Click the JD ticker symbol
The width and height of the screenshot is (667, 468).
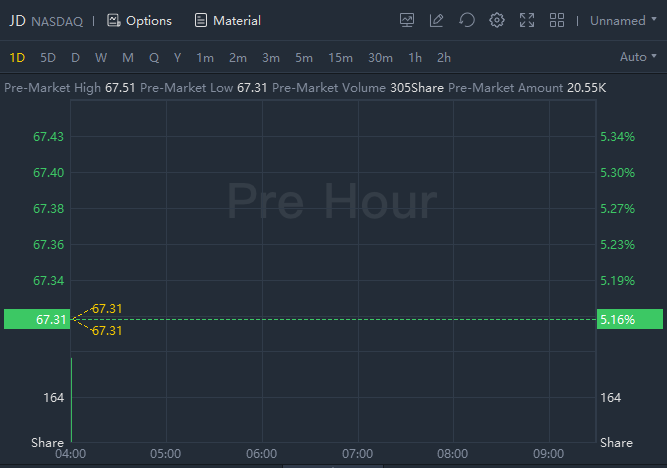pos(17,20)
